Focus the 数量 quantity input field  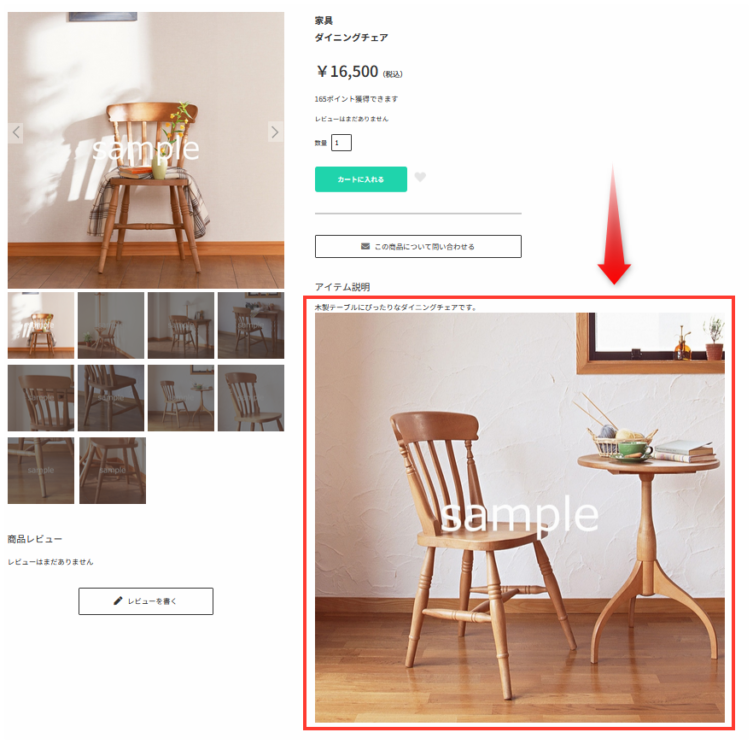[x=341, y=143]
